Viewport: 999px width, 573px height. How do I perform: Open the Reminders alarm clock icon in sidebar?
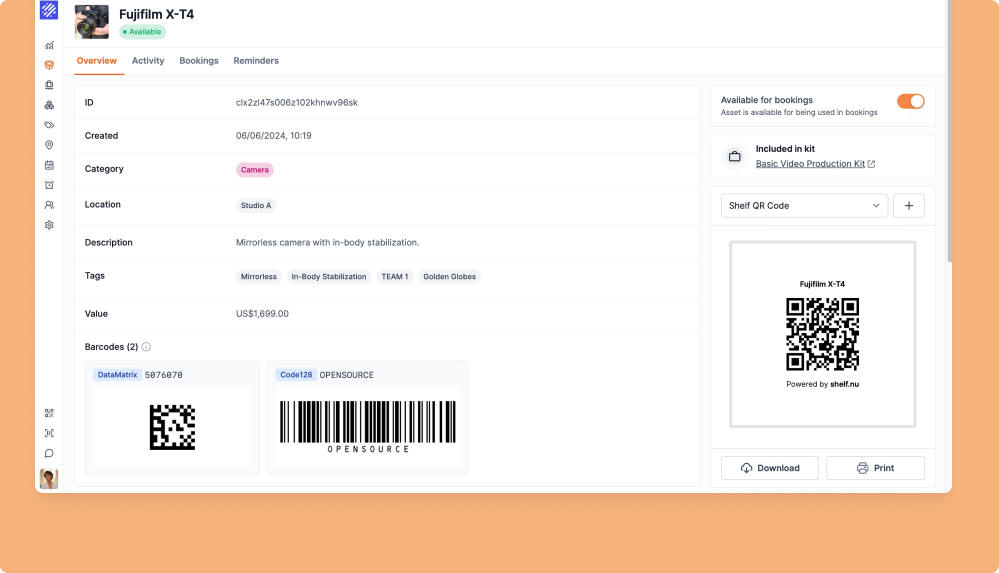(49, 185)
